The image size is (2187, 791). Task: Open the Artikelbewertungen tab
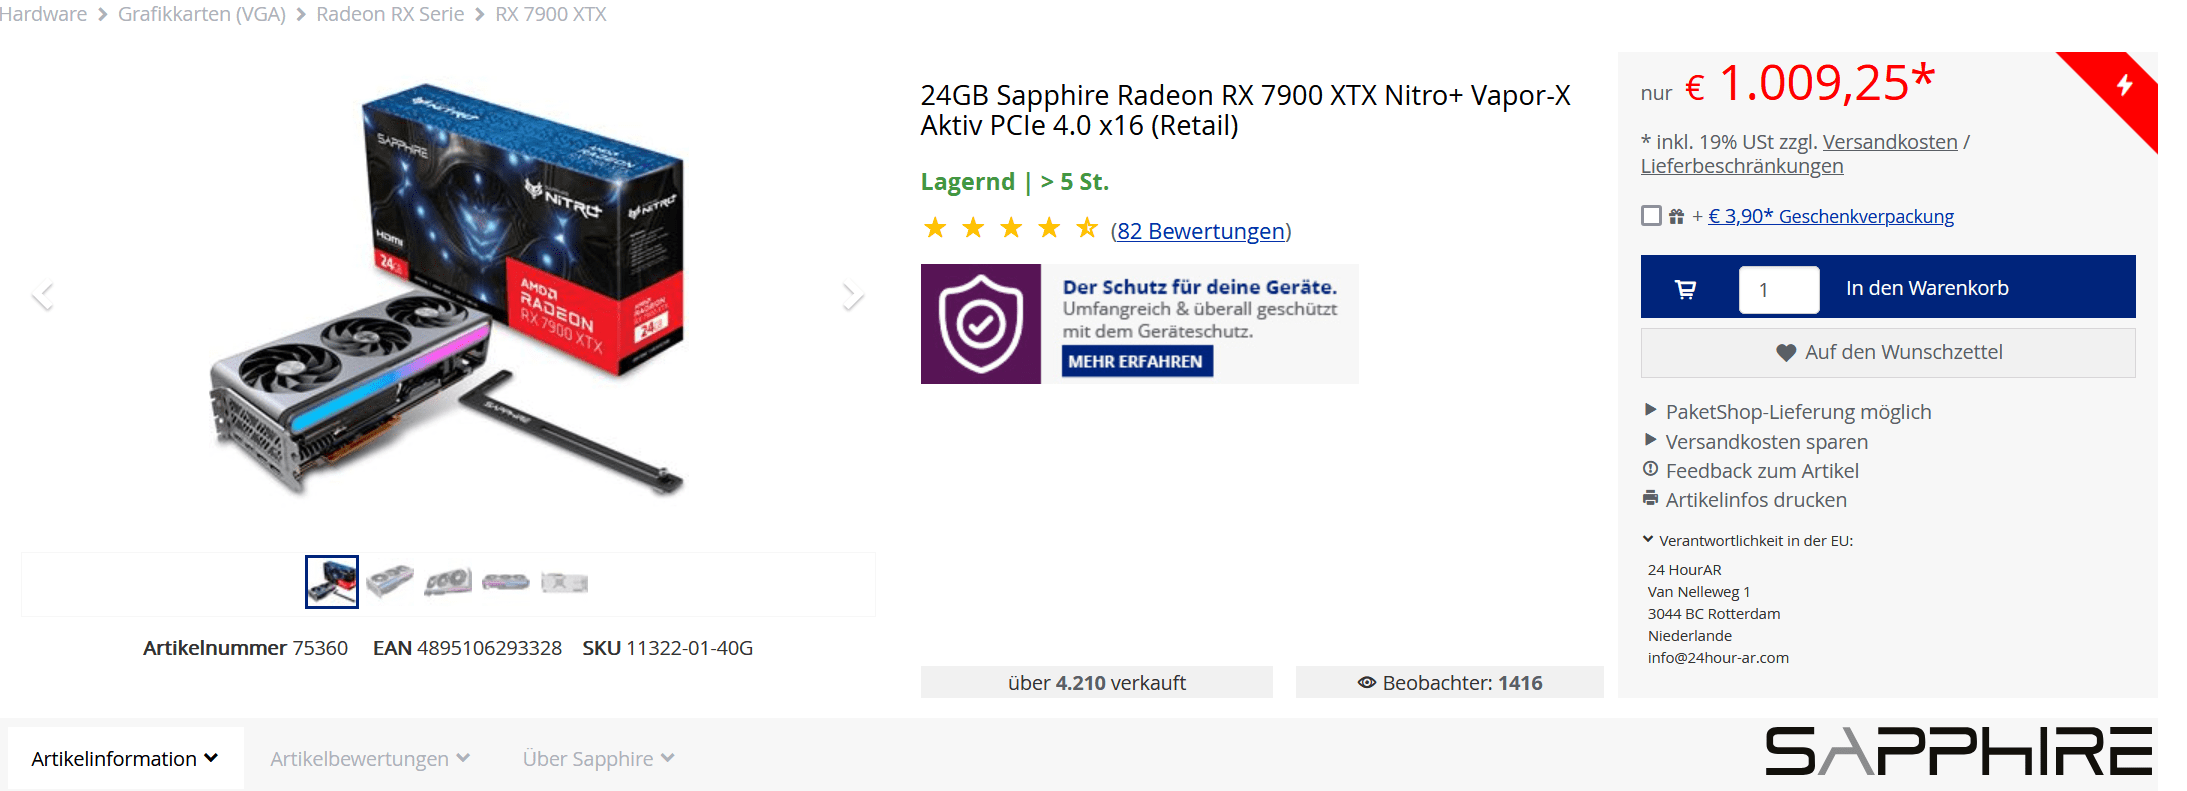[369, 759]
